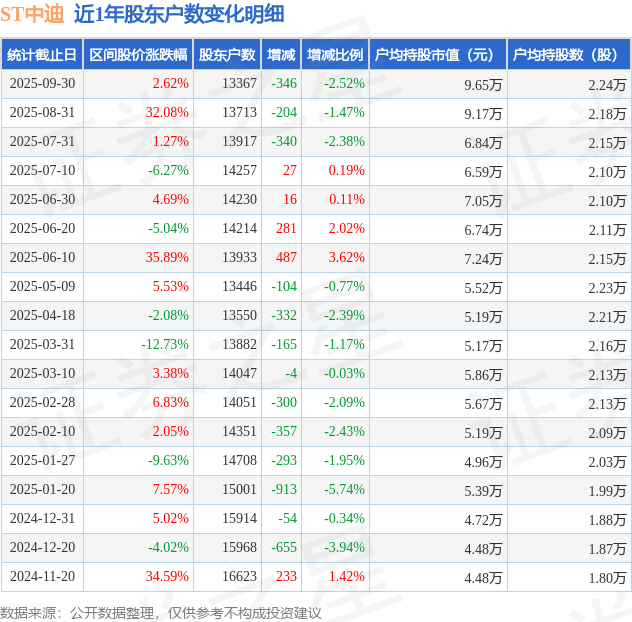The width and height of the screenshot is (632, 622).
Task: Click average shares value 2.23万
Action: pyautogui.click(x=607, y=288)
